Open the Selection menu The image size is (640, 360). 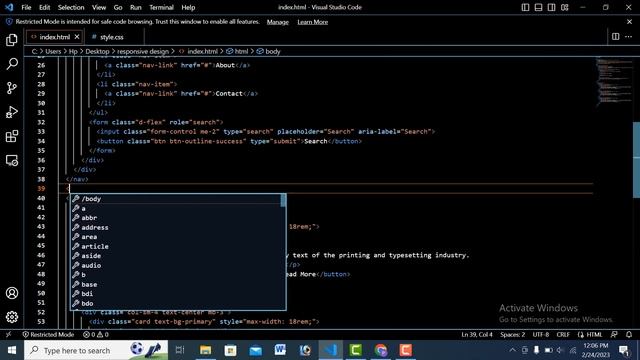click(x=71, y=7)
